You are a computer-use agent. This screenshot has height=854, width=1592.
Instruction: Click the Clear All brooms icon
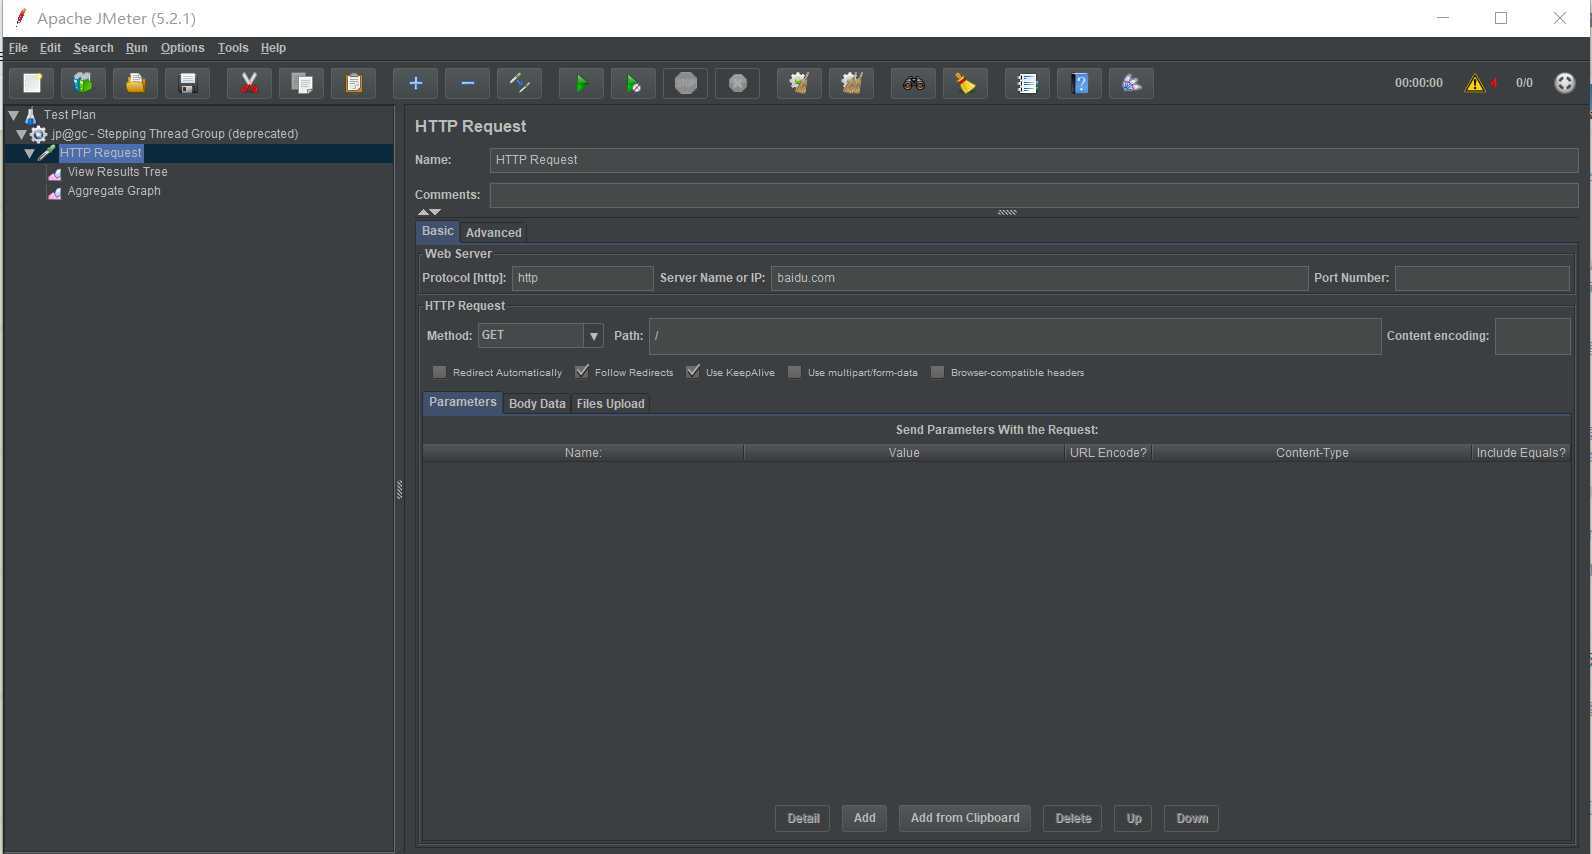click(852, 83)
